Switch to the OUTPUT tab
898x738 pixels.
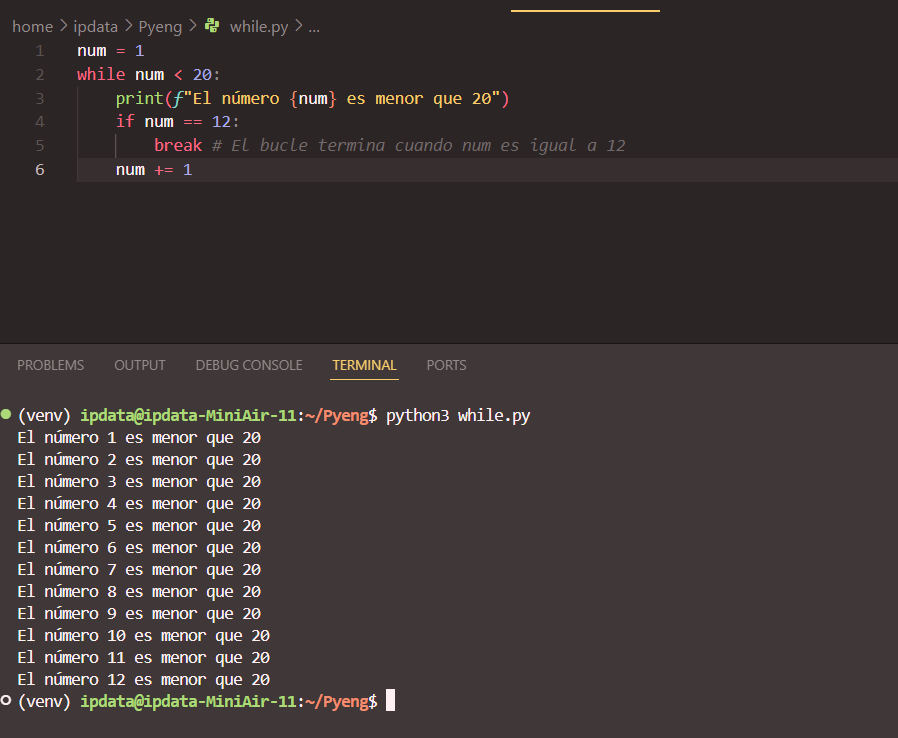pos(140,365)
